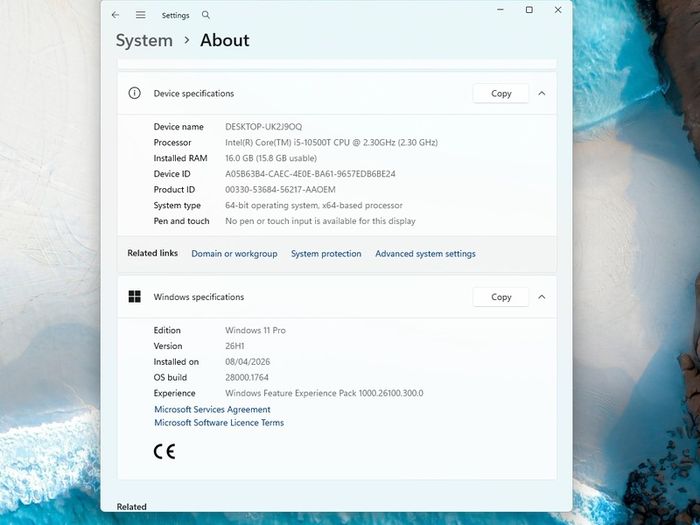Viewport: 700px width, 525px height.
Task: Close the Settings window
Action: [x=558, y=10]
